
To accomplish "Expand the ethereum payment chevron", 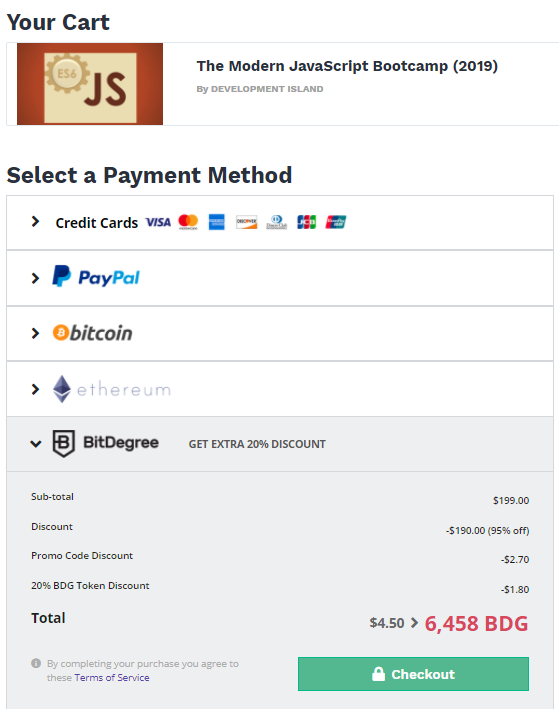I will pyautogui.click(x=35, y=389).
